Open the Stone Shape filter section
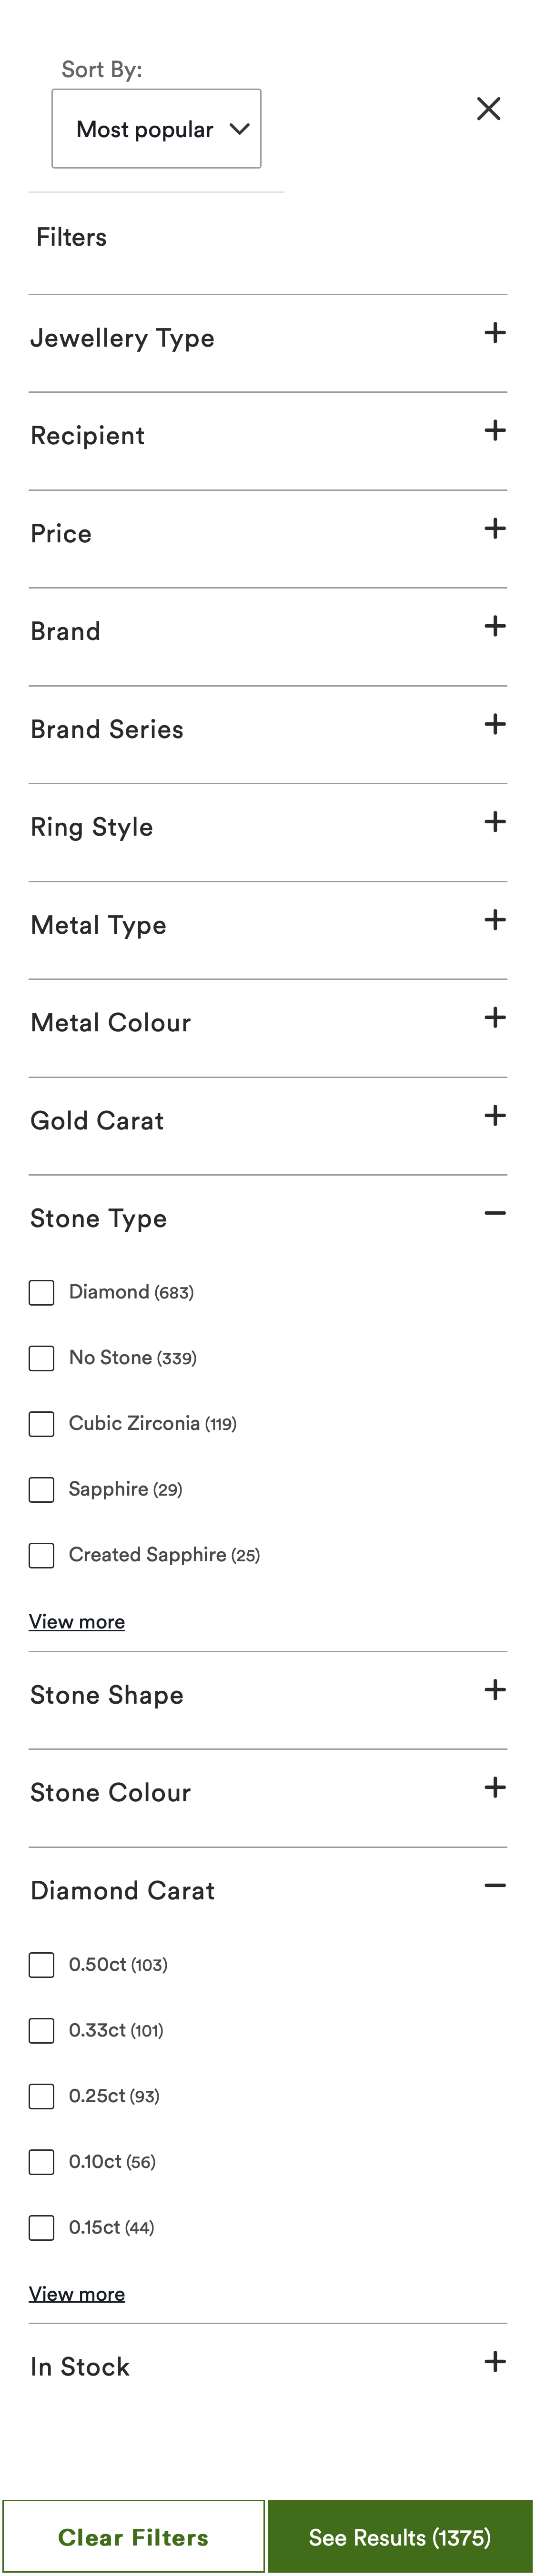The width and height of the screenshot is (536, 2576). tap(495, 1690)
